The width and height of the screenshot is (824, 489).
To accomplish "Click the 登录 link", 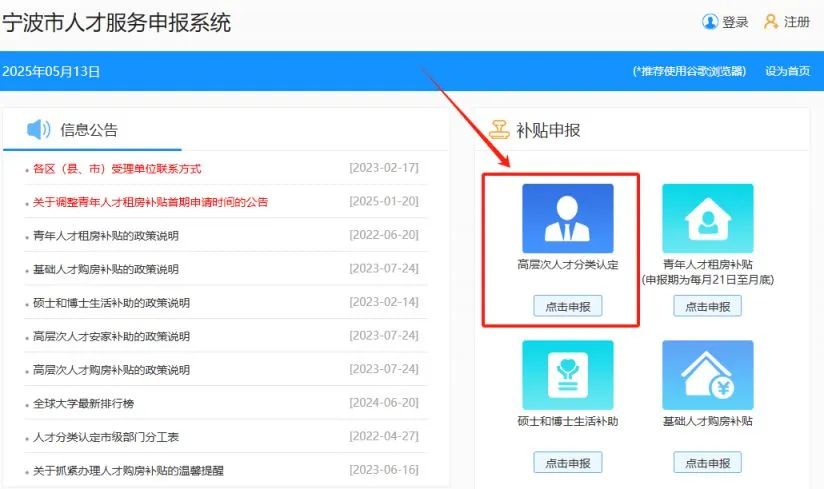I will [735, 22].
